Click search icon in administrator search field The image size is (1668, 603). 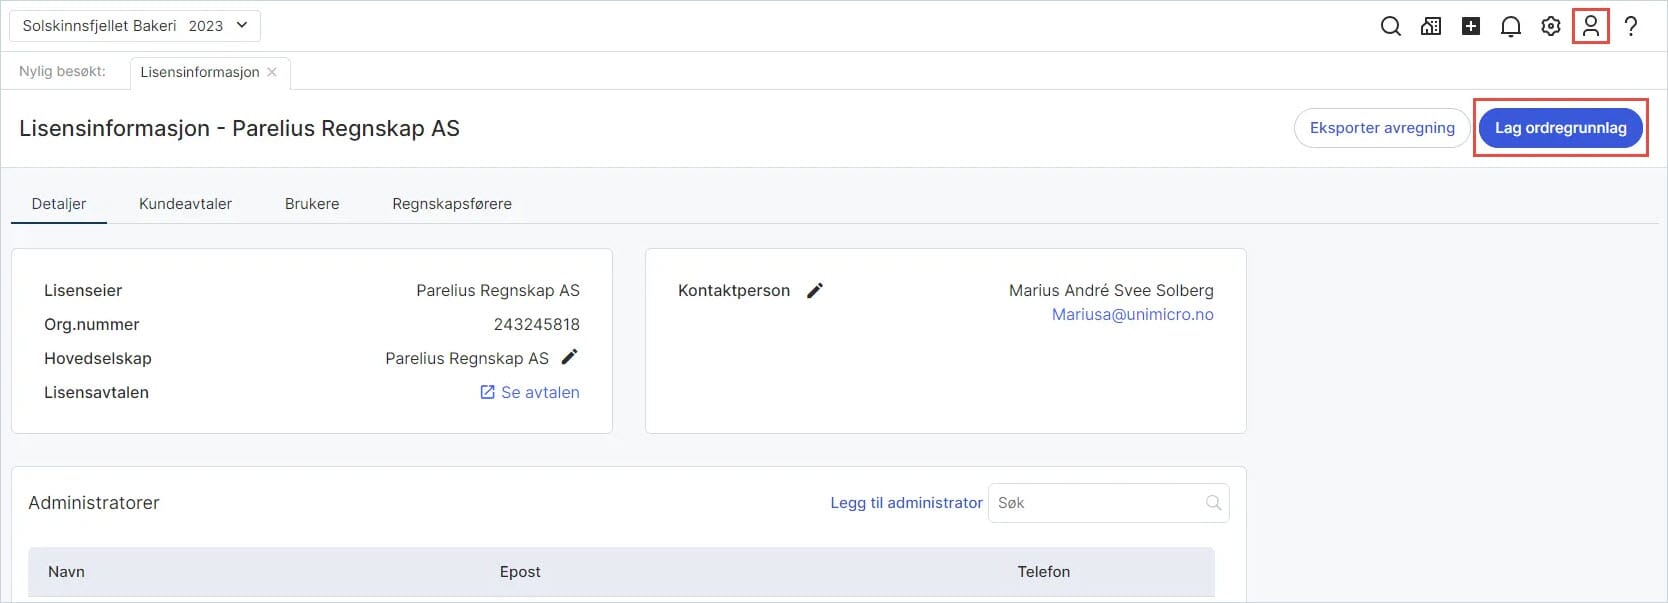click(x=1213, y=503)
